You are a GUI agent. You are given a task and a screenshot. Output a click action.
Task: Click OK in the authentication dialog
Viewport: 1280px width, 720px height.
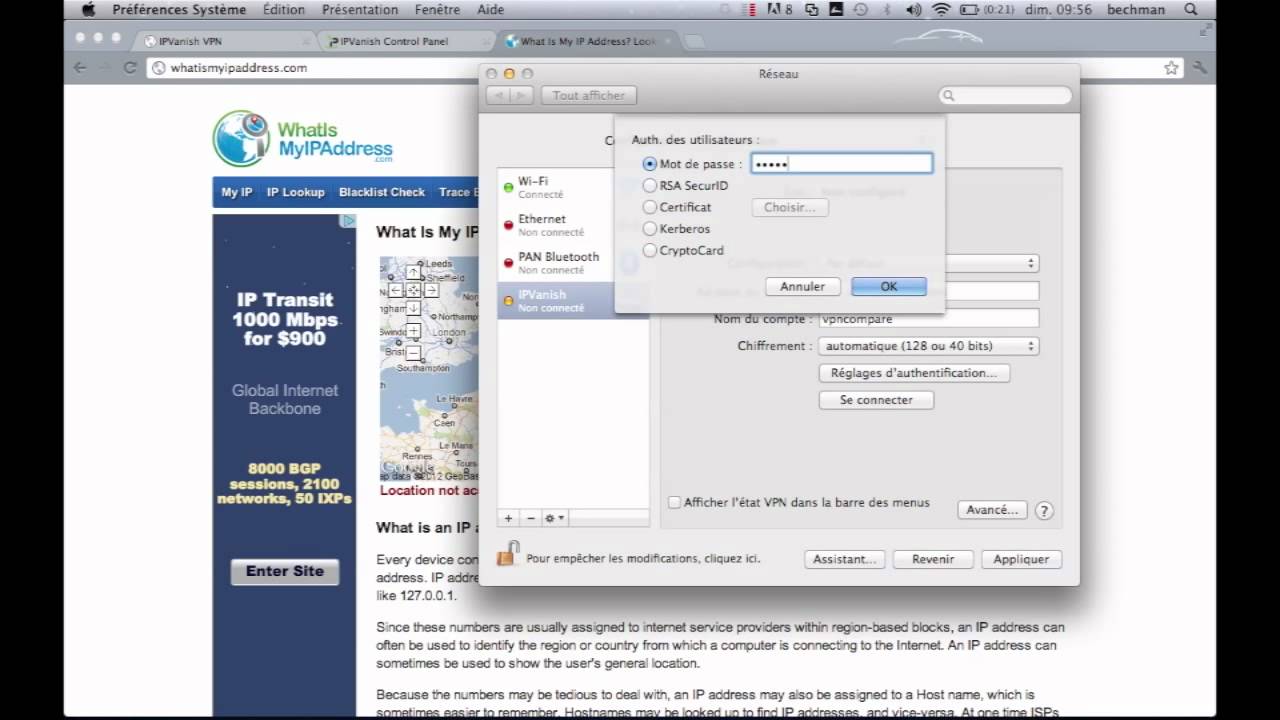(889, 287)
